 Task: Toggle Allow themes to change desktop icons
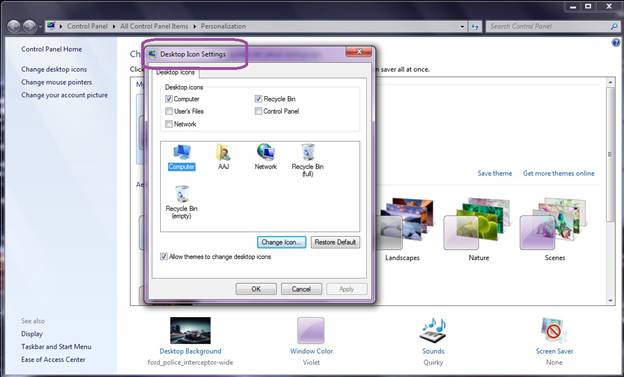pyautogui.click(x=164, y=256)
